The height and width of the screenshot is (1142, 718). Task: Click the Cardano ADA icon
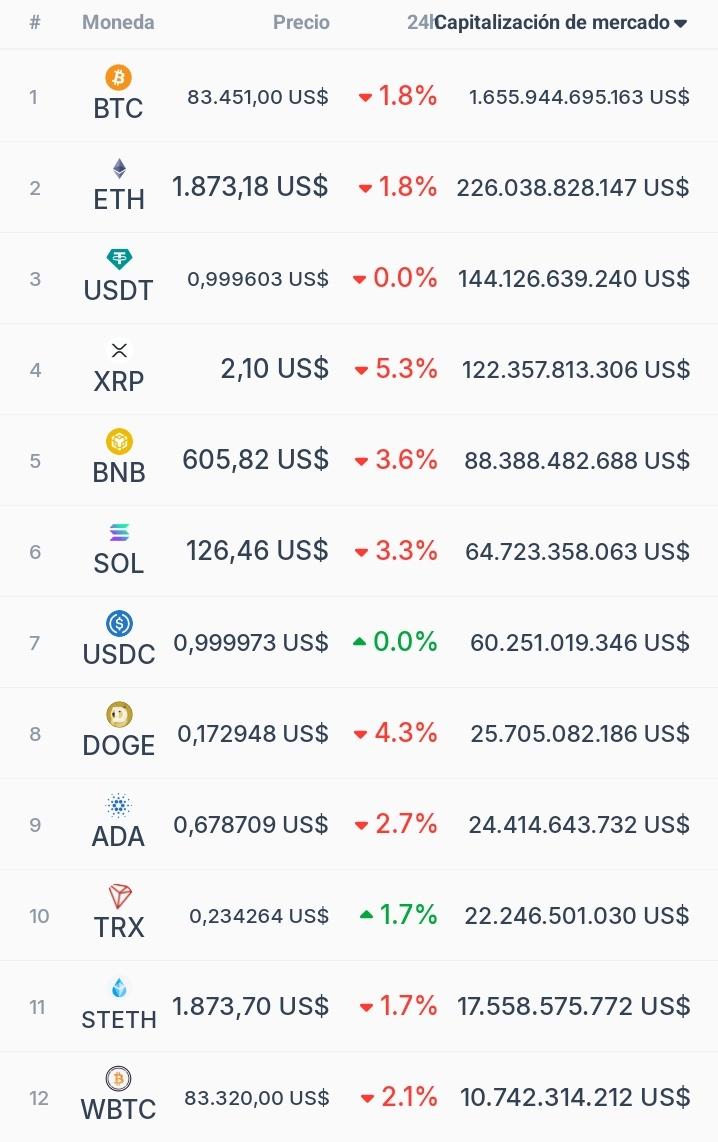tap(119, 806)
